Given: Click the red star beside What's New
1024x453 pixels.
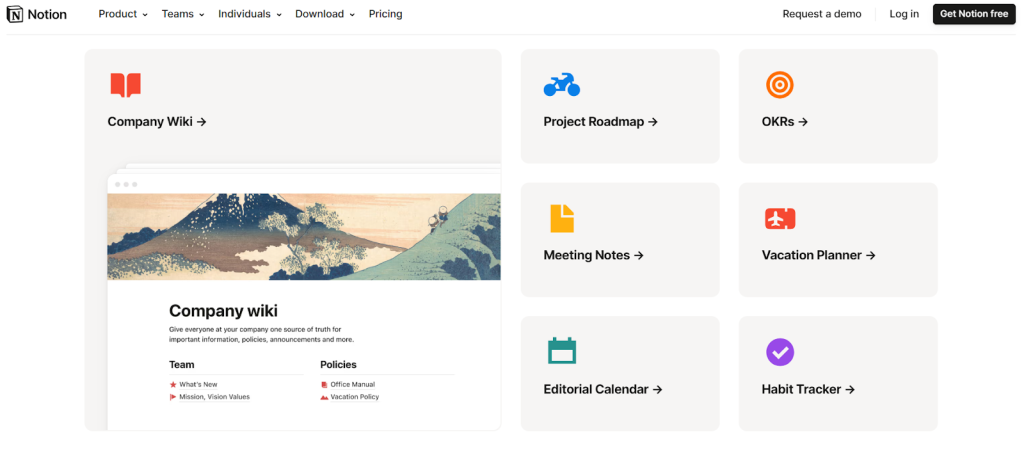Looking at the screenshot, I should [173, 384].
